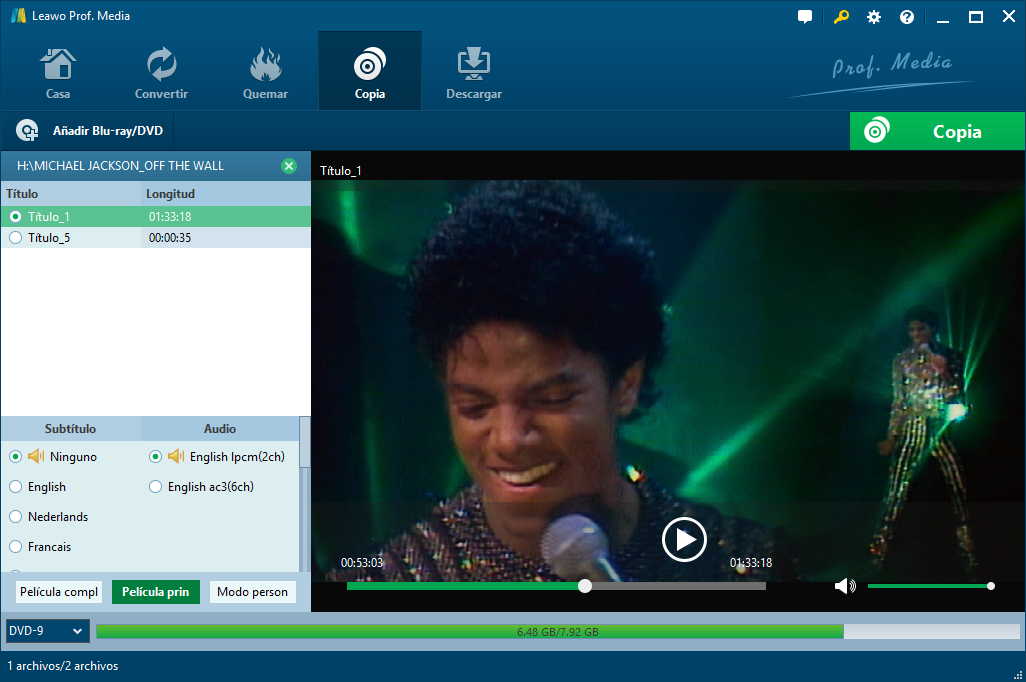
Task: Click the Subtítulo column header
Action: tap(71, 429)
